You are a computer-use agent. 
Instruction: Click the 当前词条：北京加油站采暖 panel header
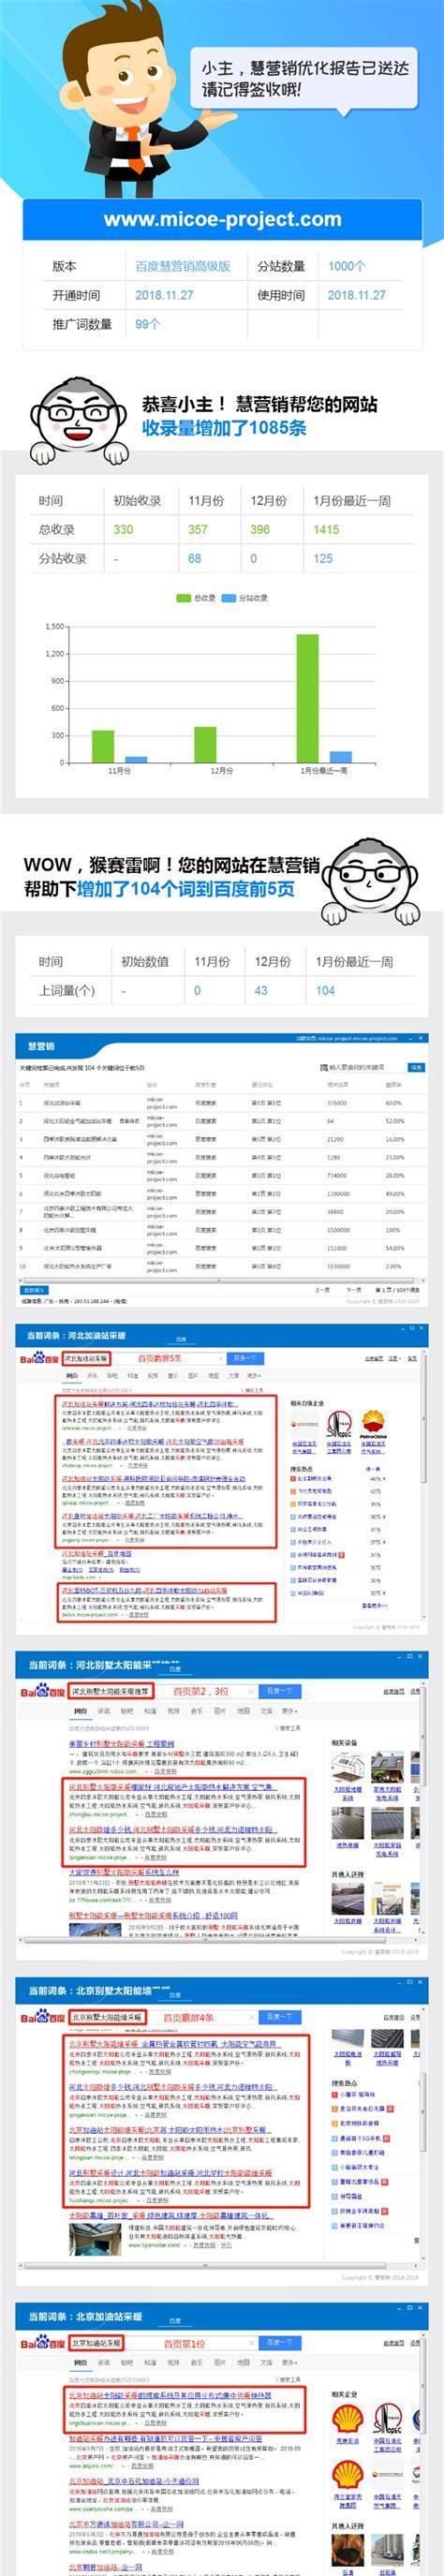click(x=222, y=2316)
